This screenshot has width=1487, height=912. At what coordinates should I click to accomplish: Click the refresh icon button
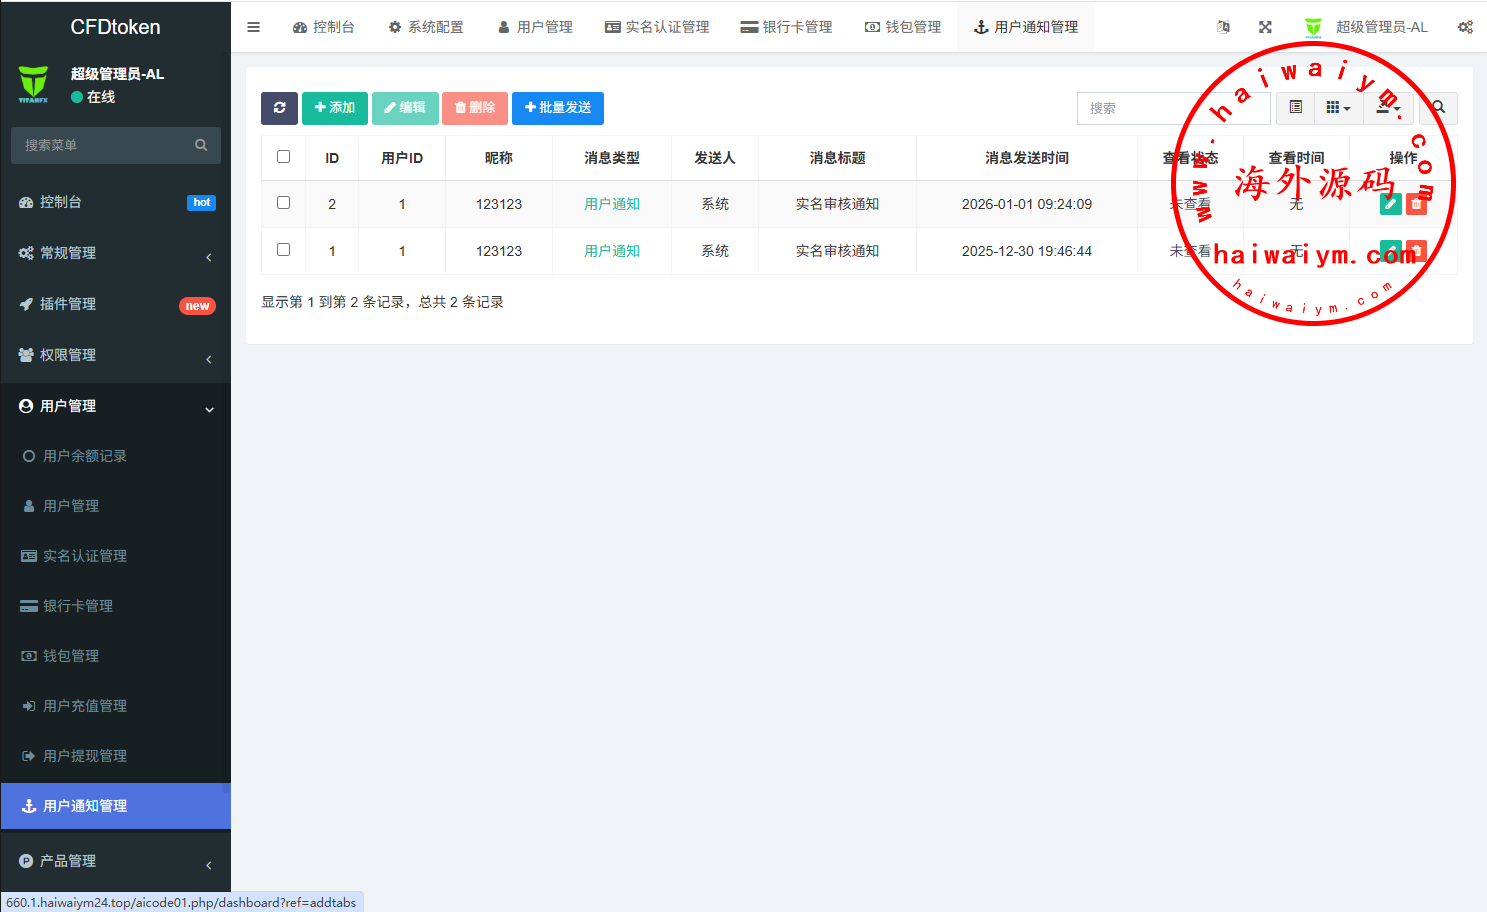(279, 108)
